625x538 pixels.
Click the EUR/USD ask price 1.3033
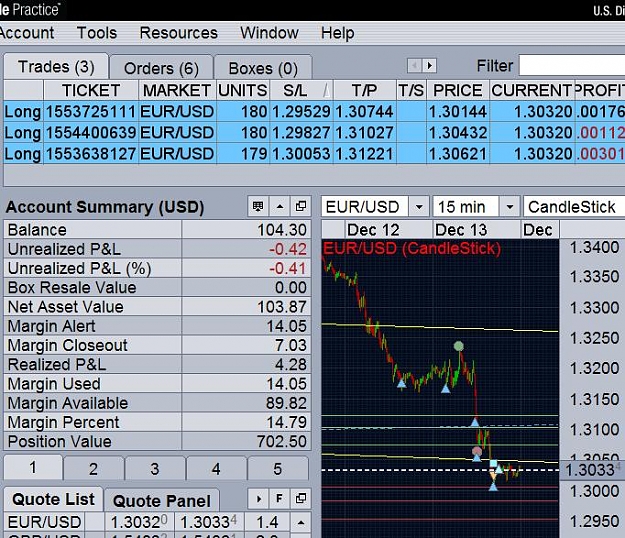(209, 522)
